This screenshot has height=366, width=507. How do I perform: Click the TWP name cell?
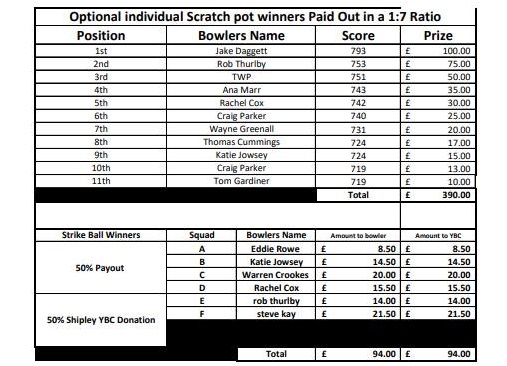pos(241,77)
